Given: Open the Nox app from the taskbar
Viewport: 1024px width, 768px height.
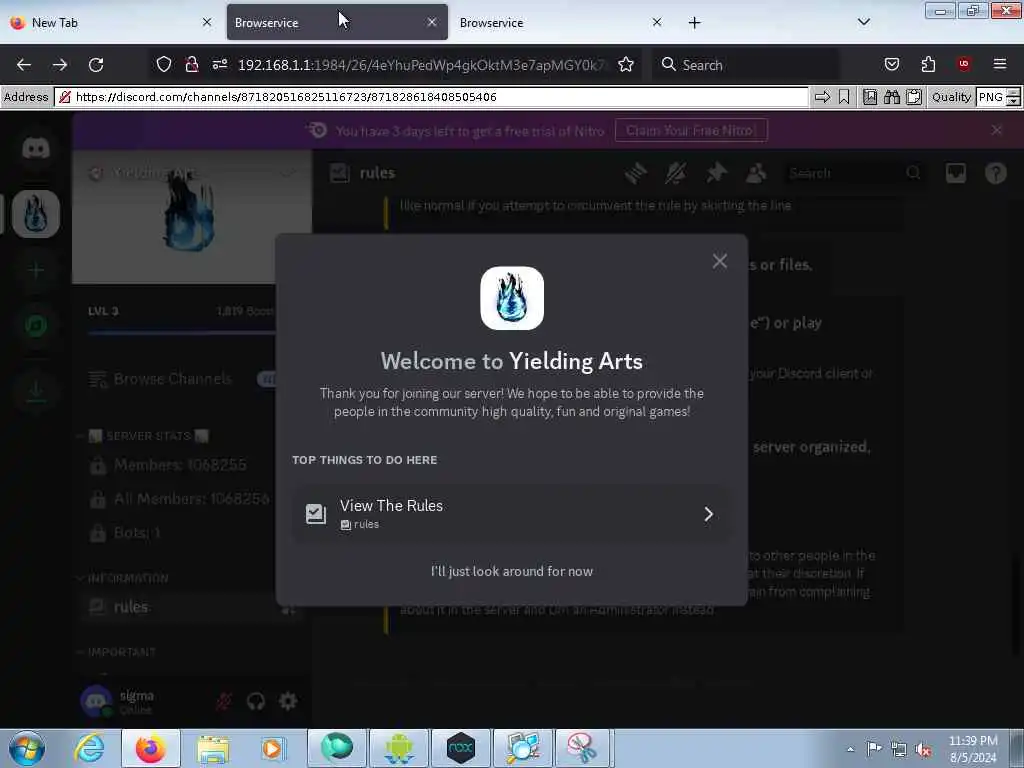Looking at the screenshot, I should 461,748.
